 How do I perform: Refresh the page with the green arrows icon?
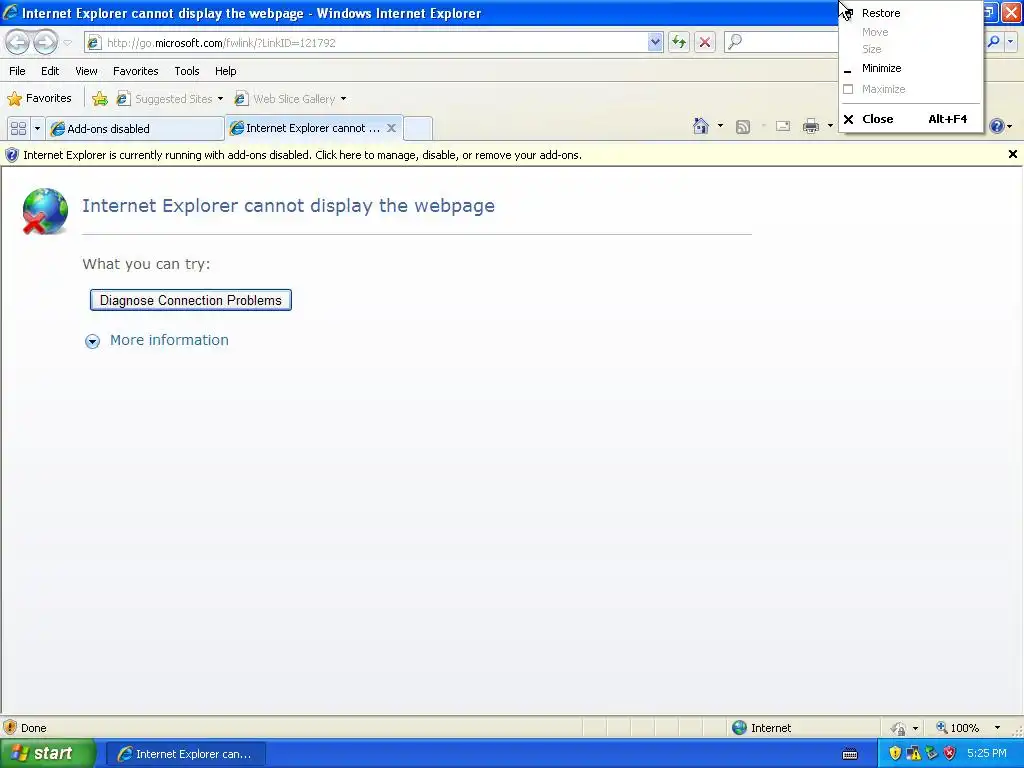coord(679,42)
